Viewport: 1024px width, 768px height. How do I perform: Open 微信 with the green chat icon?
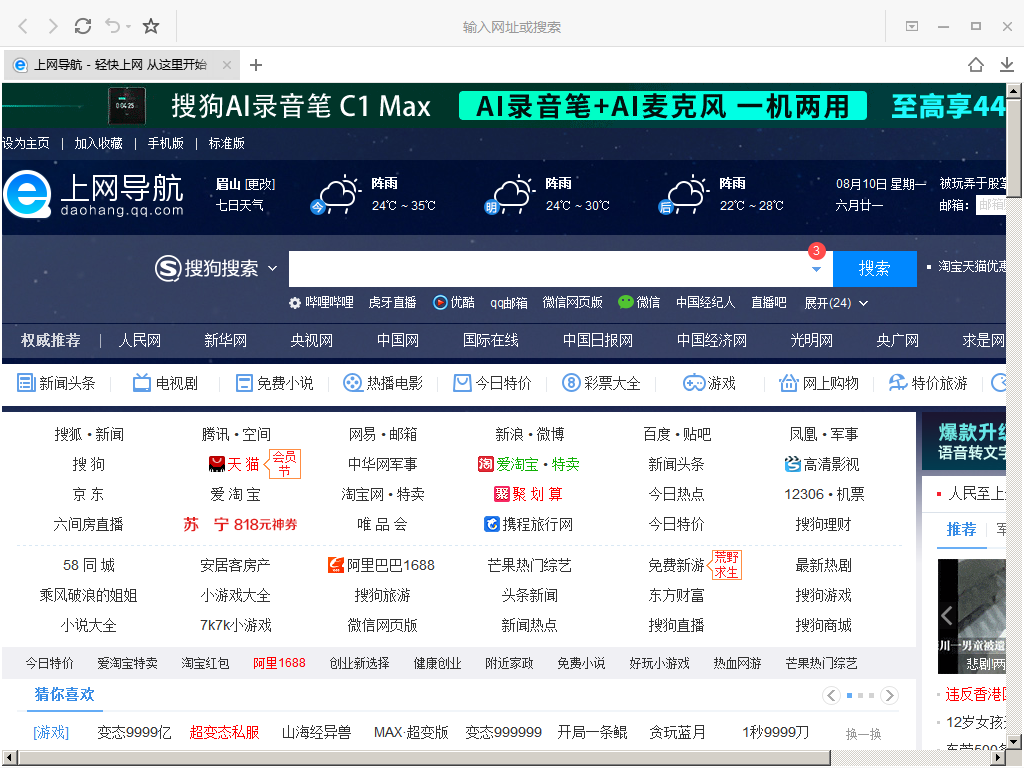tap(639, 302)
